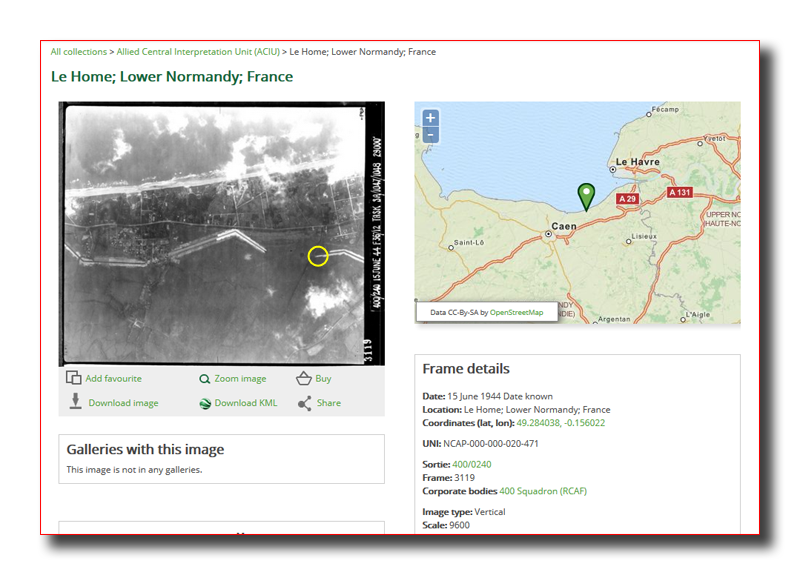Click the A 131 road marker on map
This screenshot has height=575, width=800.
point(680,192)
